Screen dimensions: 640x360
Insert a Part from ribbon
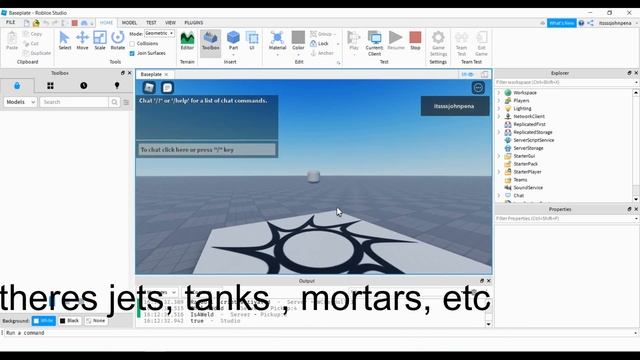tap(233, 42)
